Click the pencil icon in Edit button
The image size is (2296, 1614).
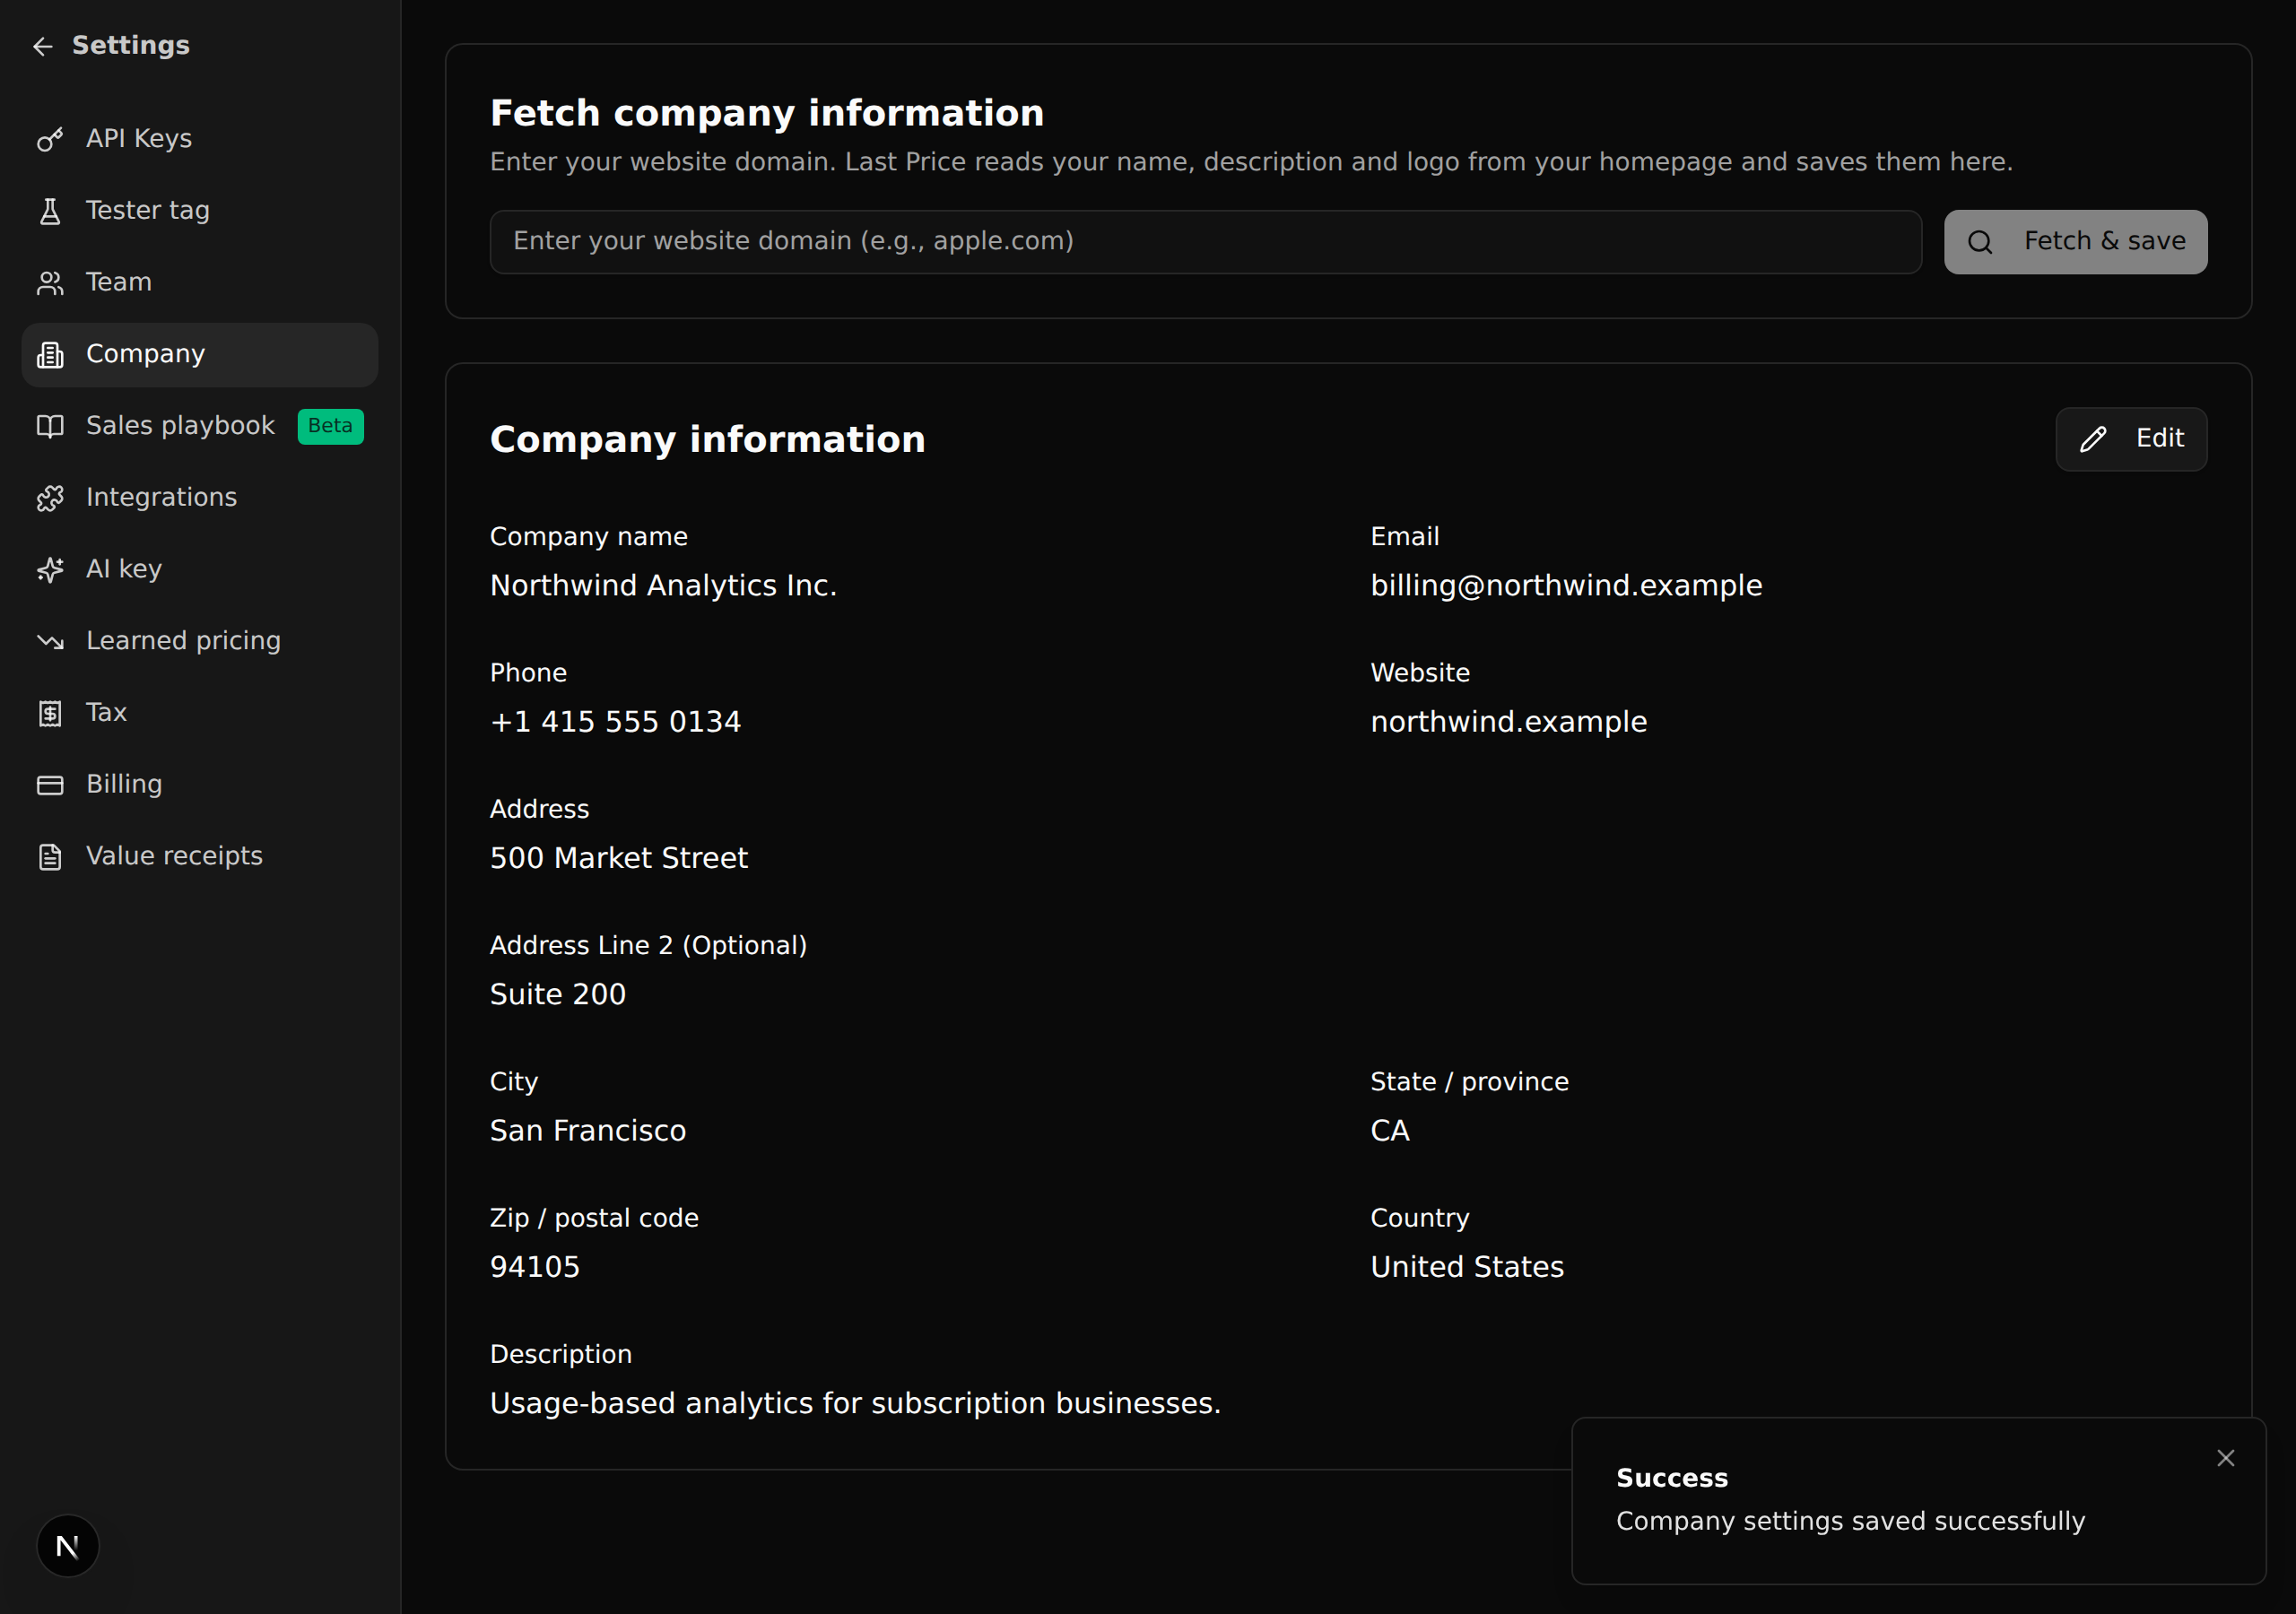(2093, 439)
